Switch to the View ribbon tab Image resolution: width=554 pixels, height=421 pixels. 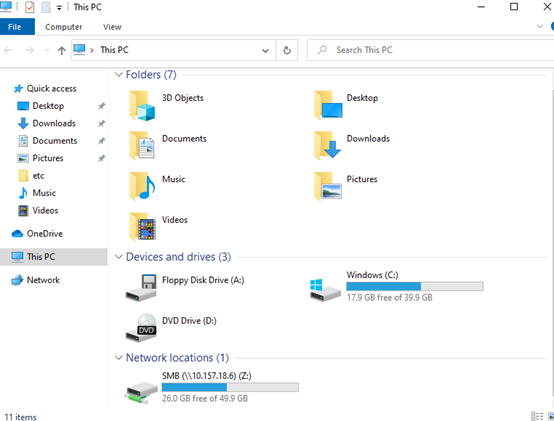click(x=112, y=27)
